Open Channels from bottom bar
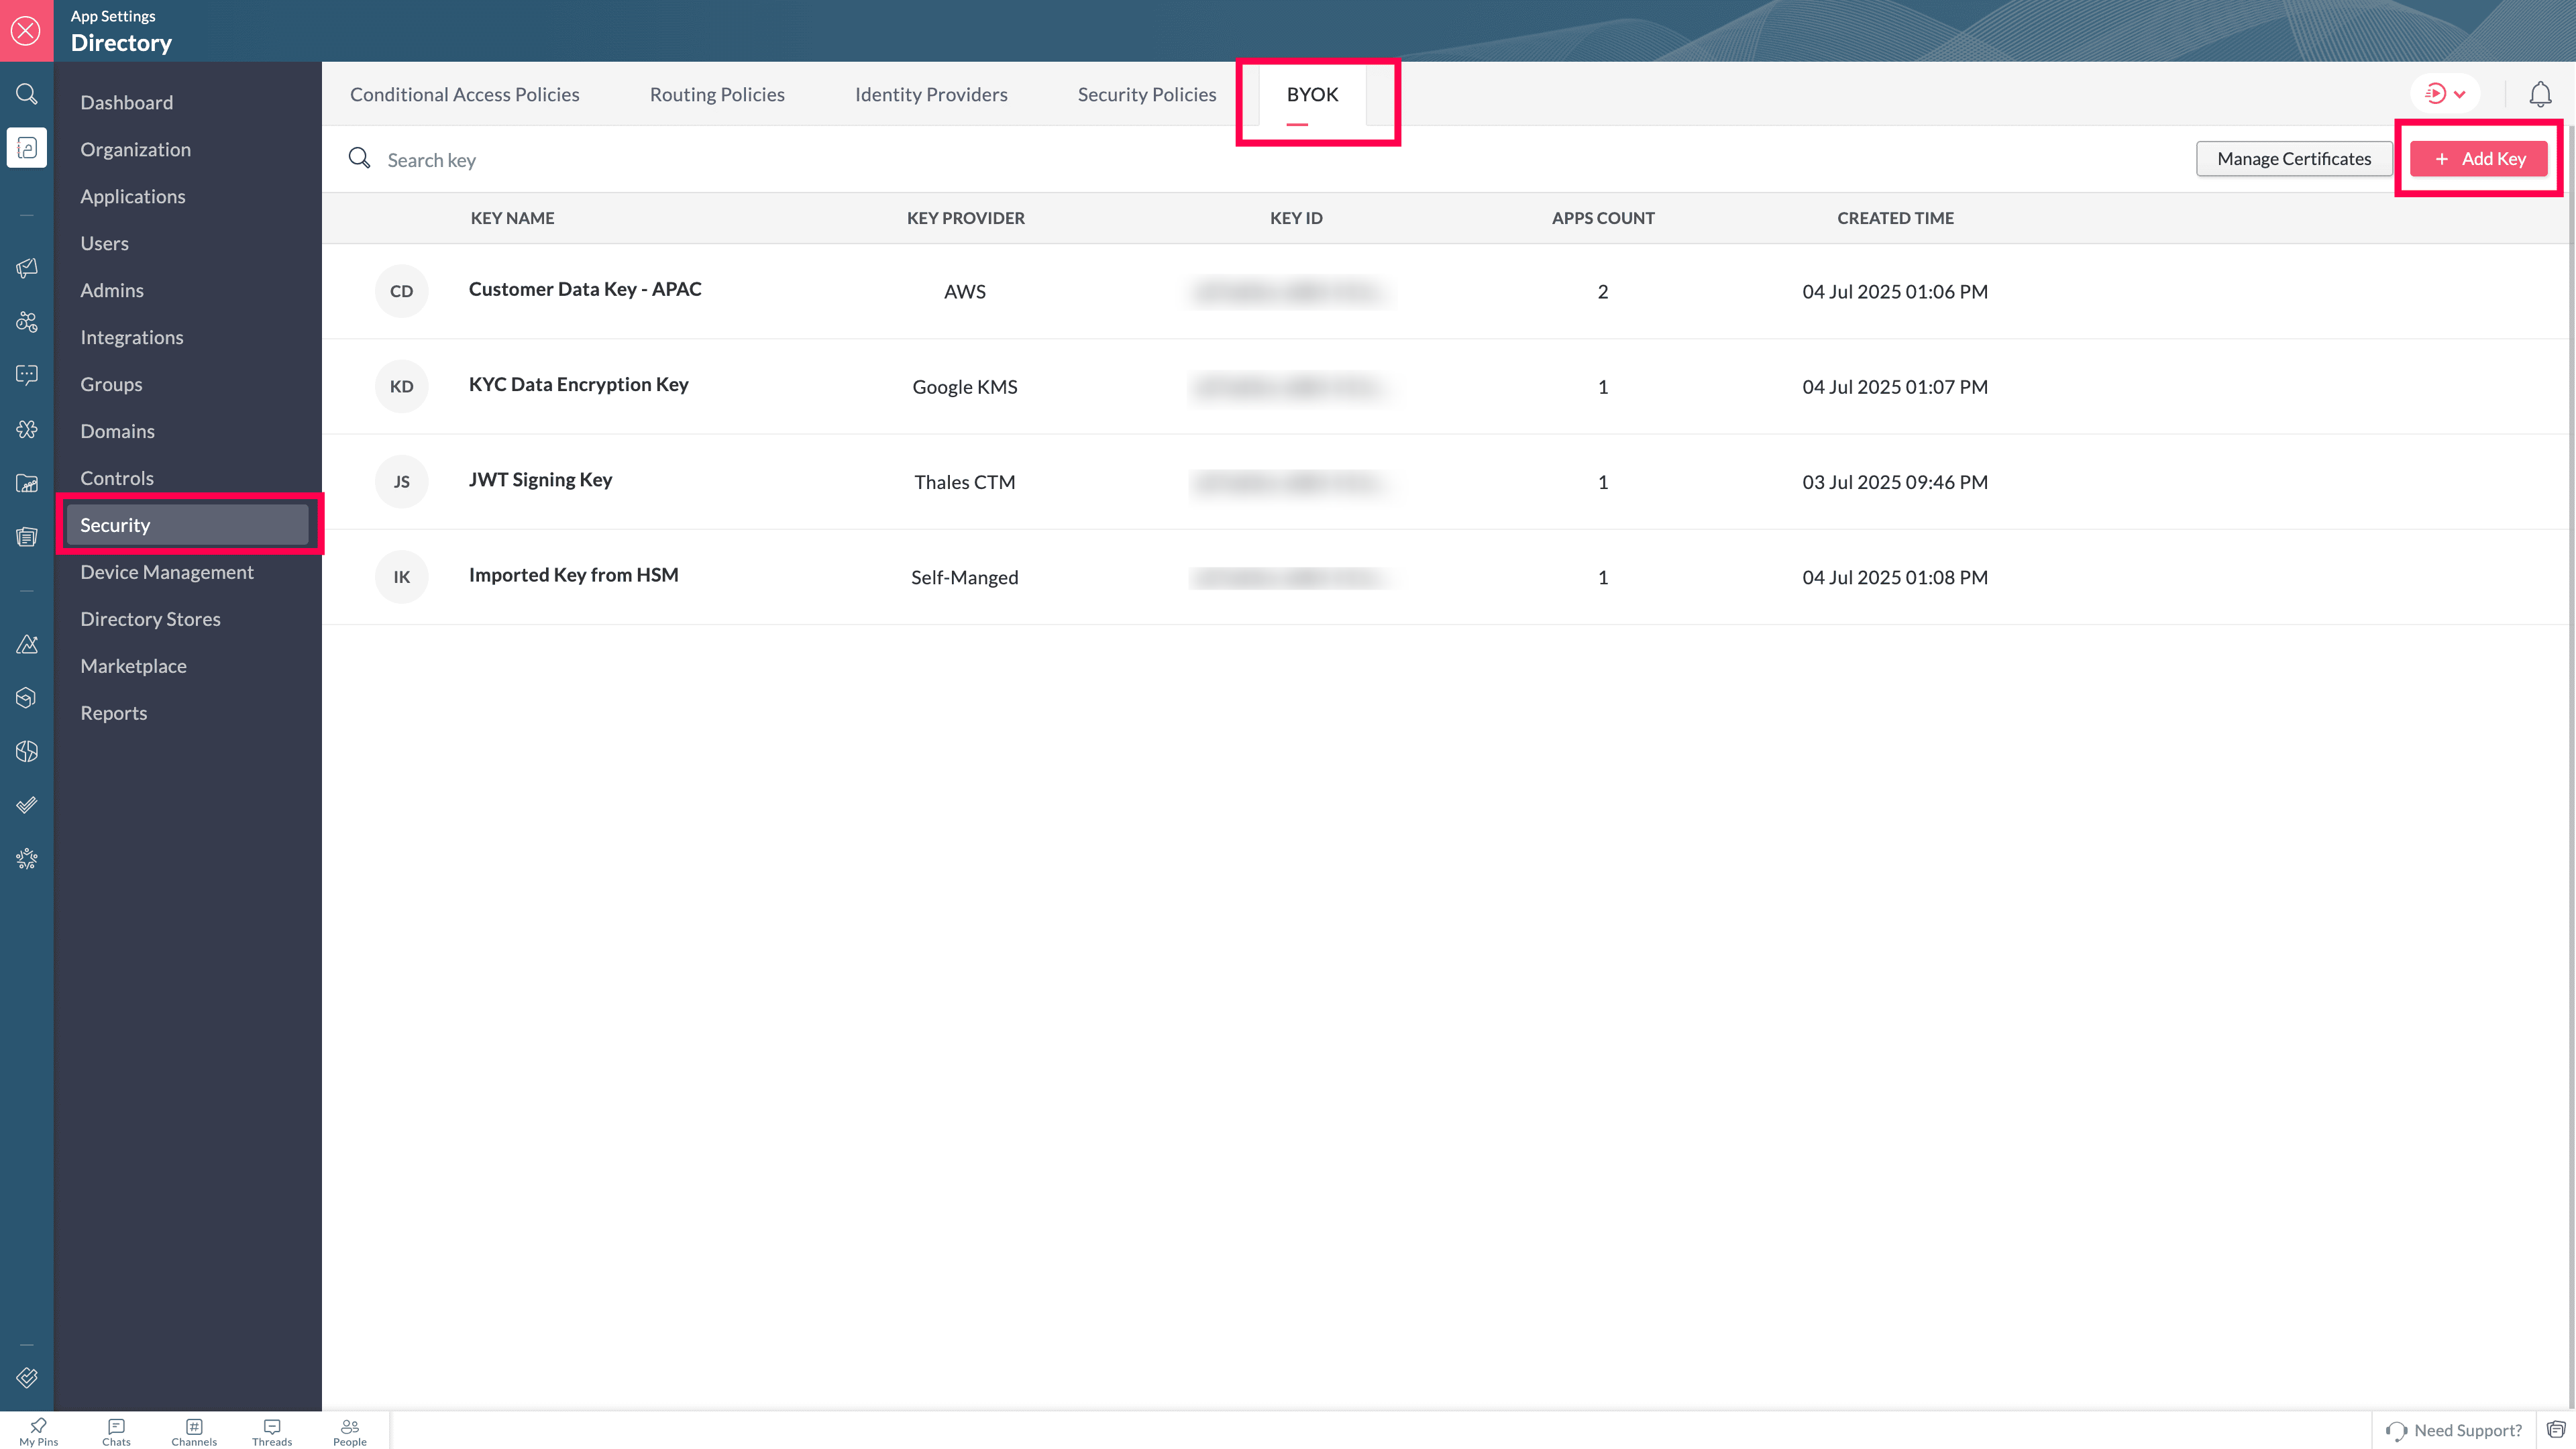The width and height of the screenshot is (2576, 1449). (x=194, y=1431)
